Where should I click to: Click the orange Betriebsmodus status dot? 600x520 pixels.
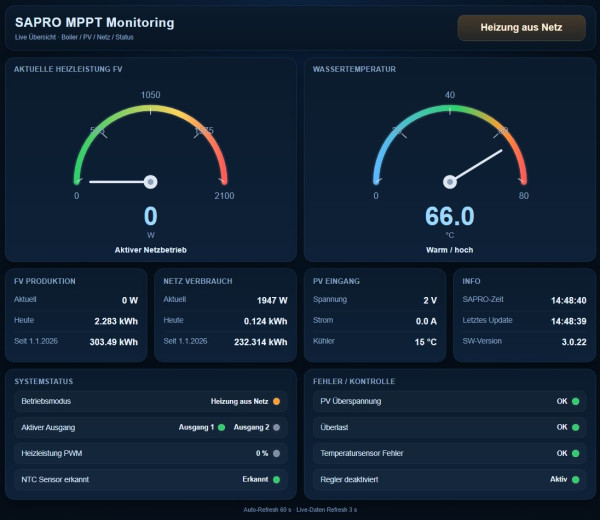[x=277, y=401]
